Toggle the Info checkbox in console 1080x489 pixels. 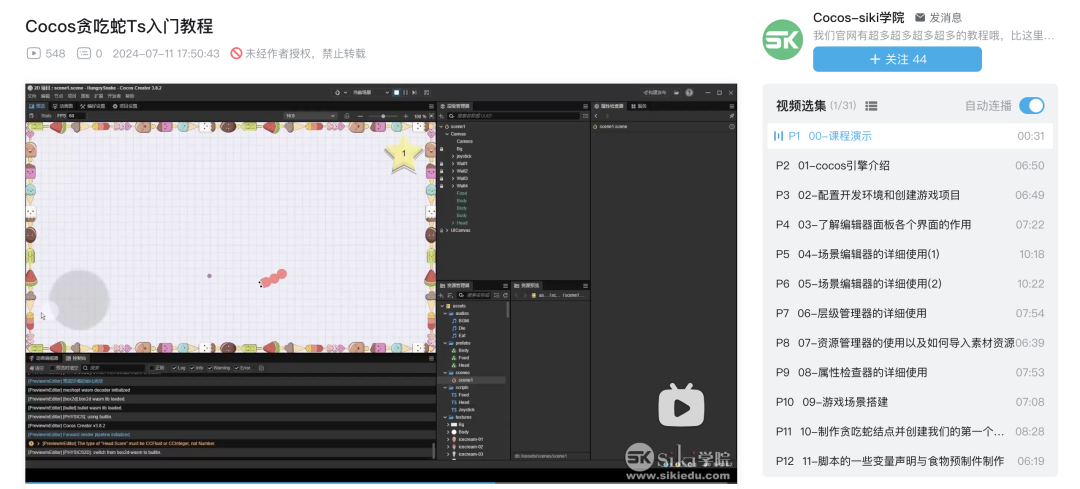(192, 368)
